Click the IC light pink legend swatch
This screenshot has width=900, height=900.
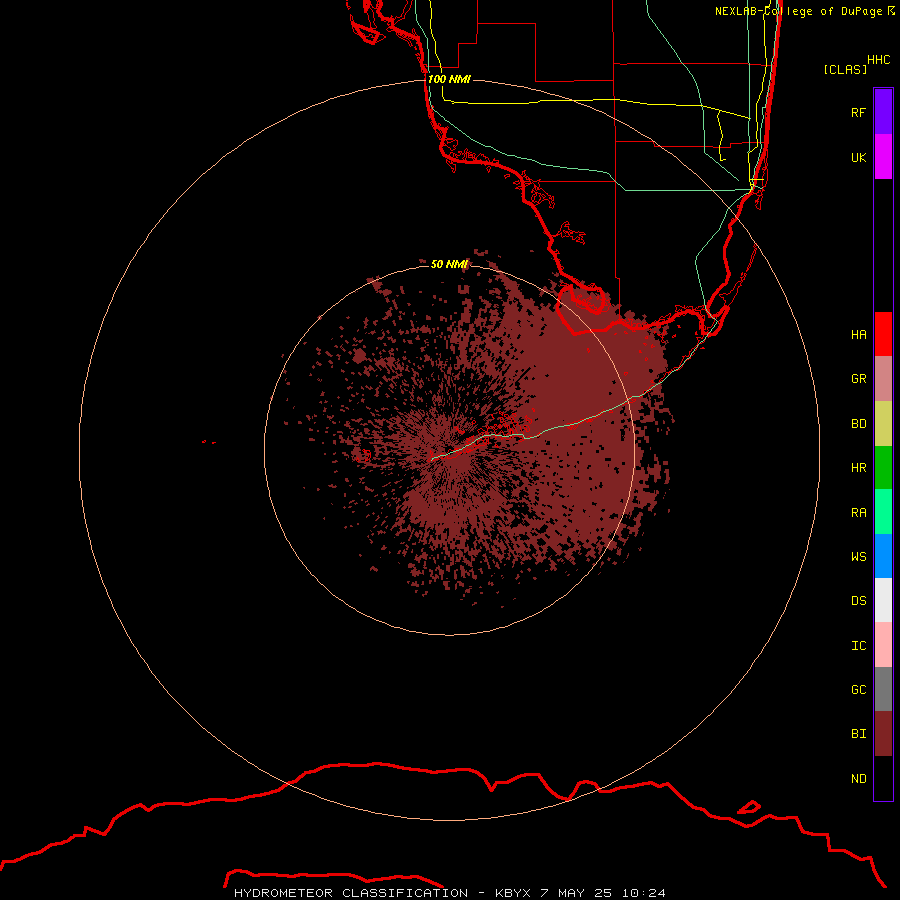[x=883, y=645]
